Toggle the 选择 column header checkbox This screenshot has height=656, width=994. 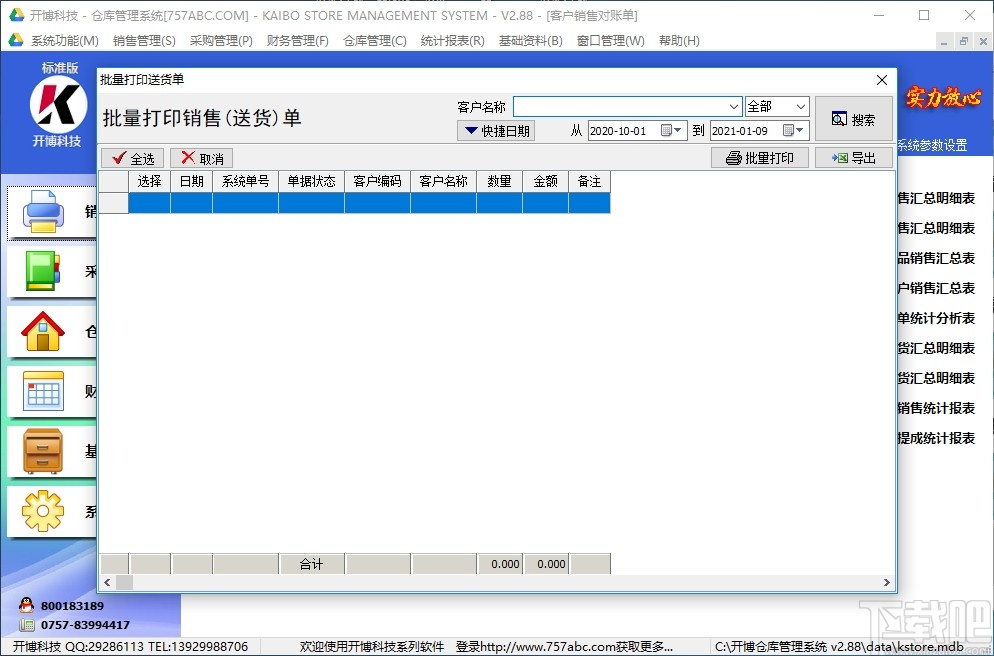[149, 181]
